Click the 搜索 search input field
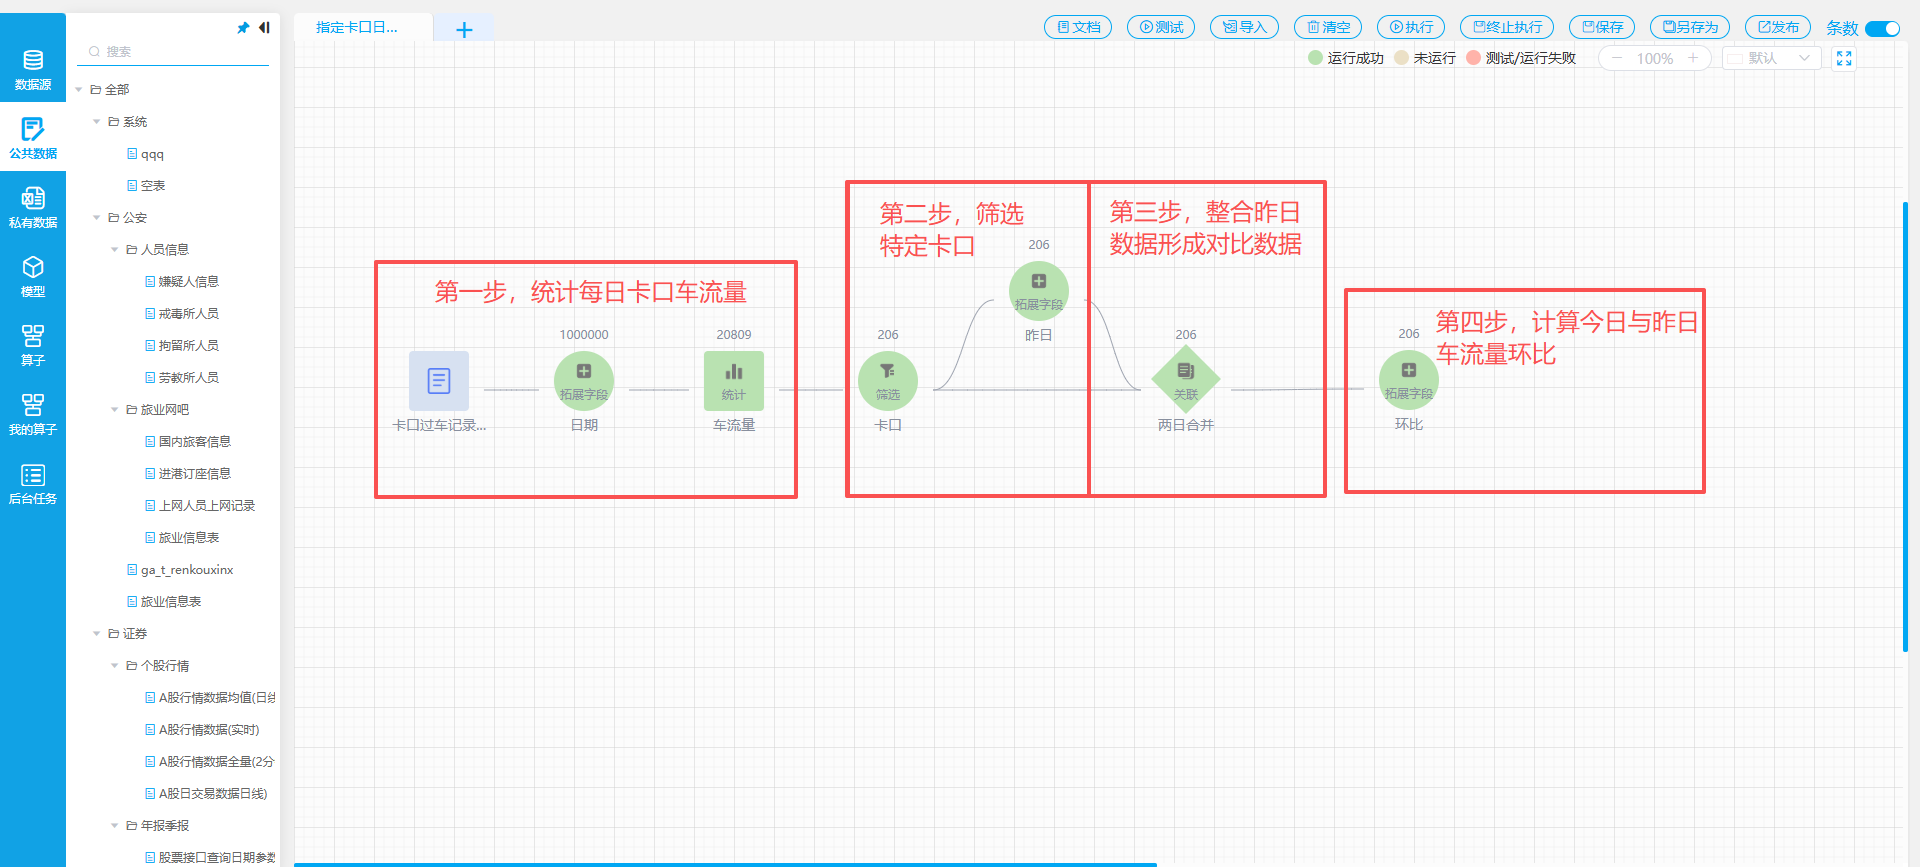1920x867 pixels. [180, 52]
